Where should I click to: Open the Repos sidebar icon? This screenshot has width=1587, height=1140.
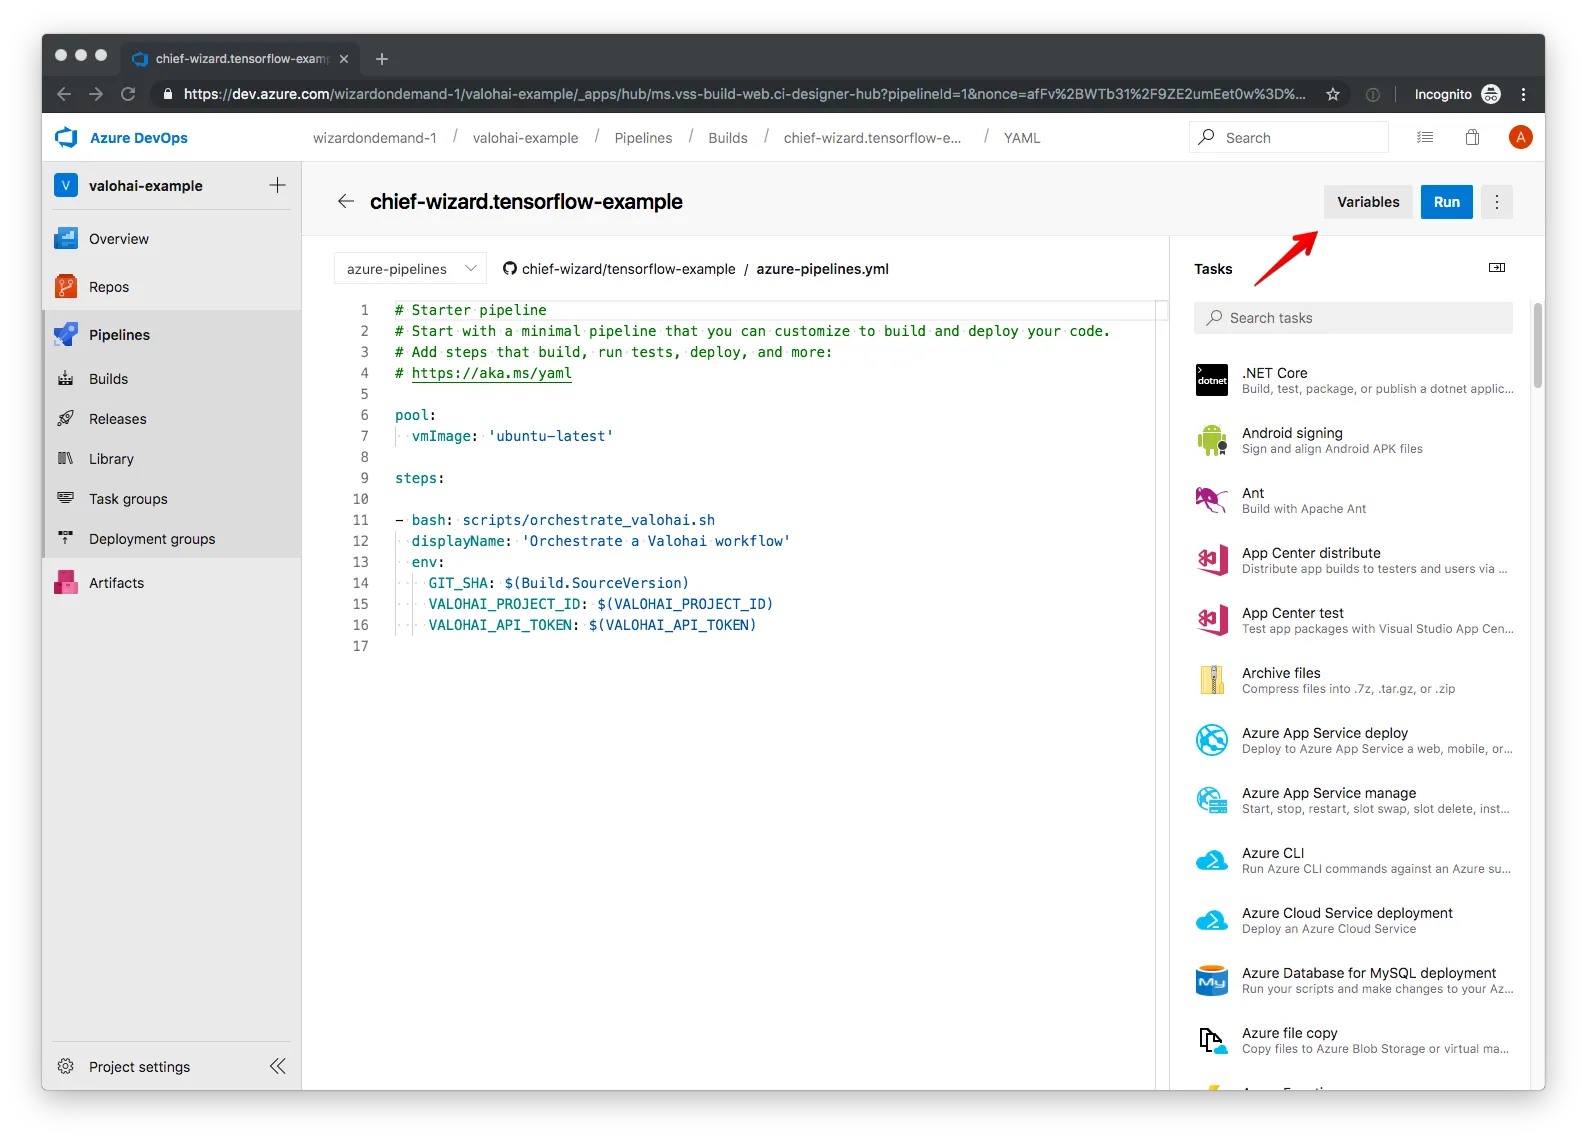pos(66,287)
